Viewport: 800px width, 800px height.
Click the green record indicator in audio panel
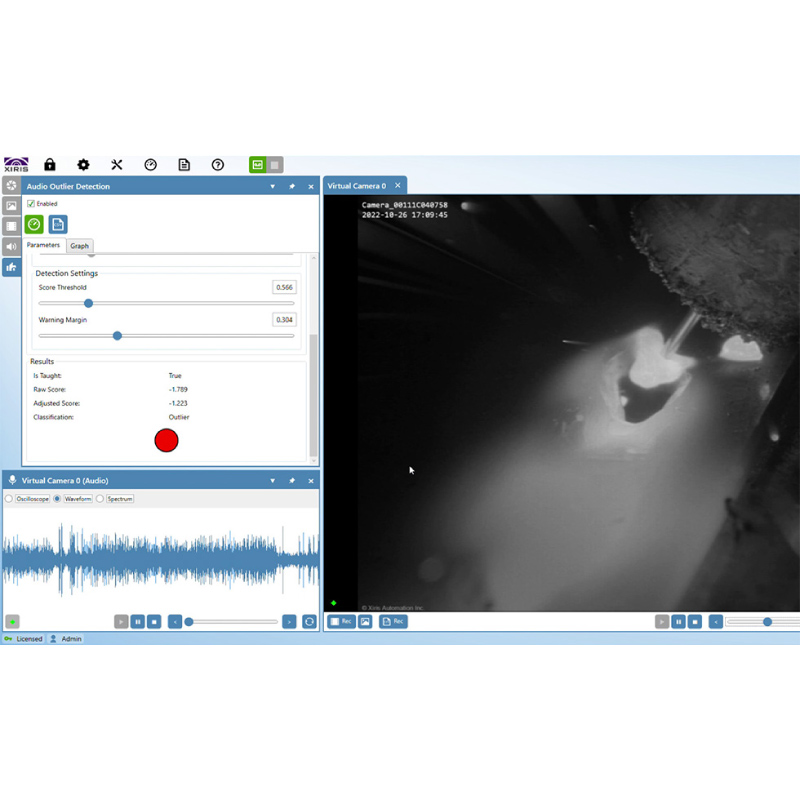point(12,622)
